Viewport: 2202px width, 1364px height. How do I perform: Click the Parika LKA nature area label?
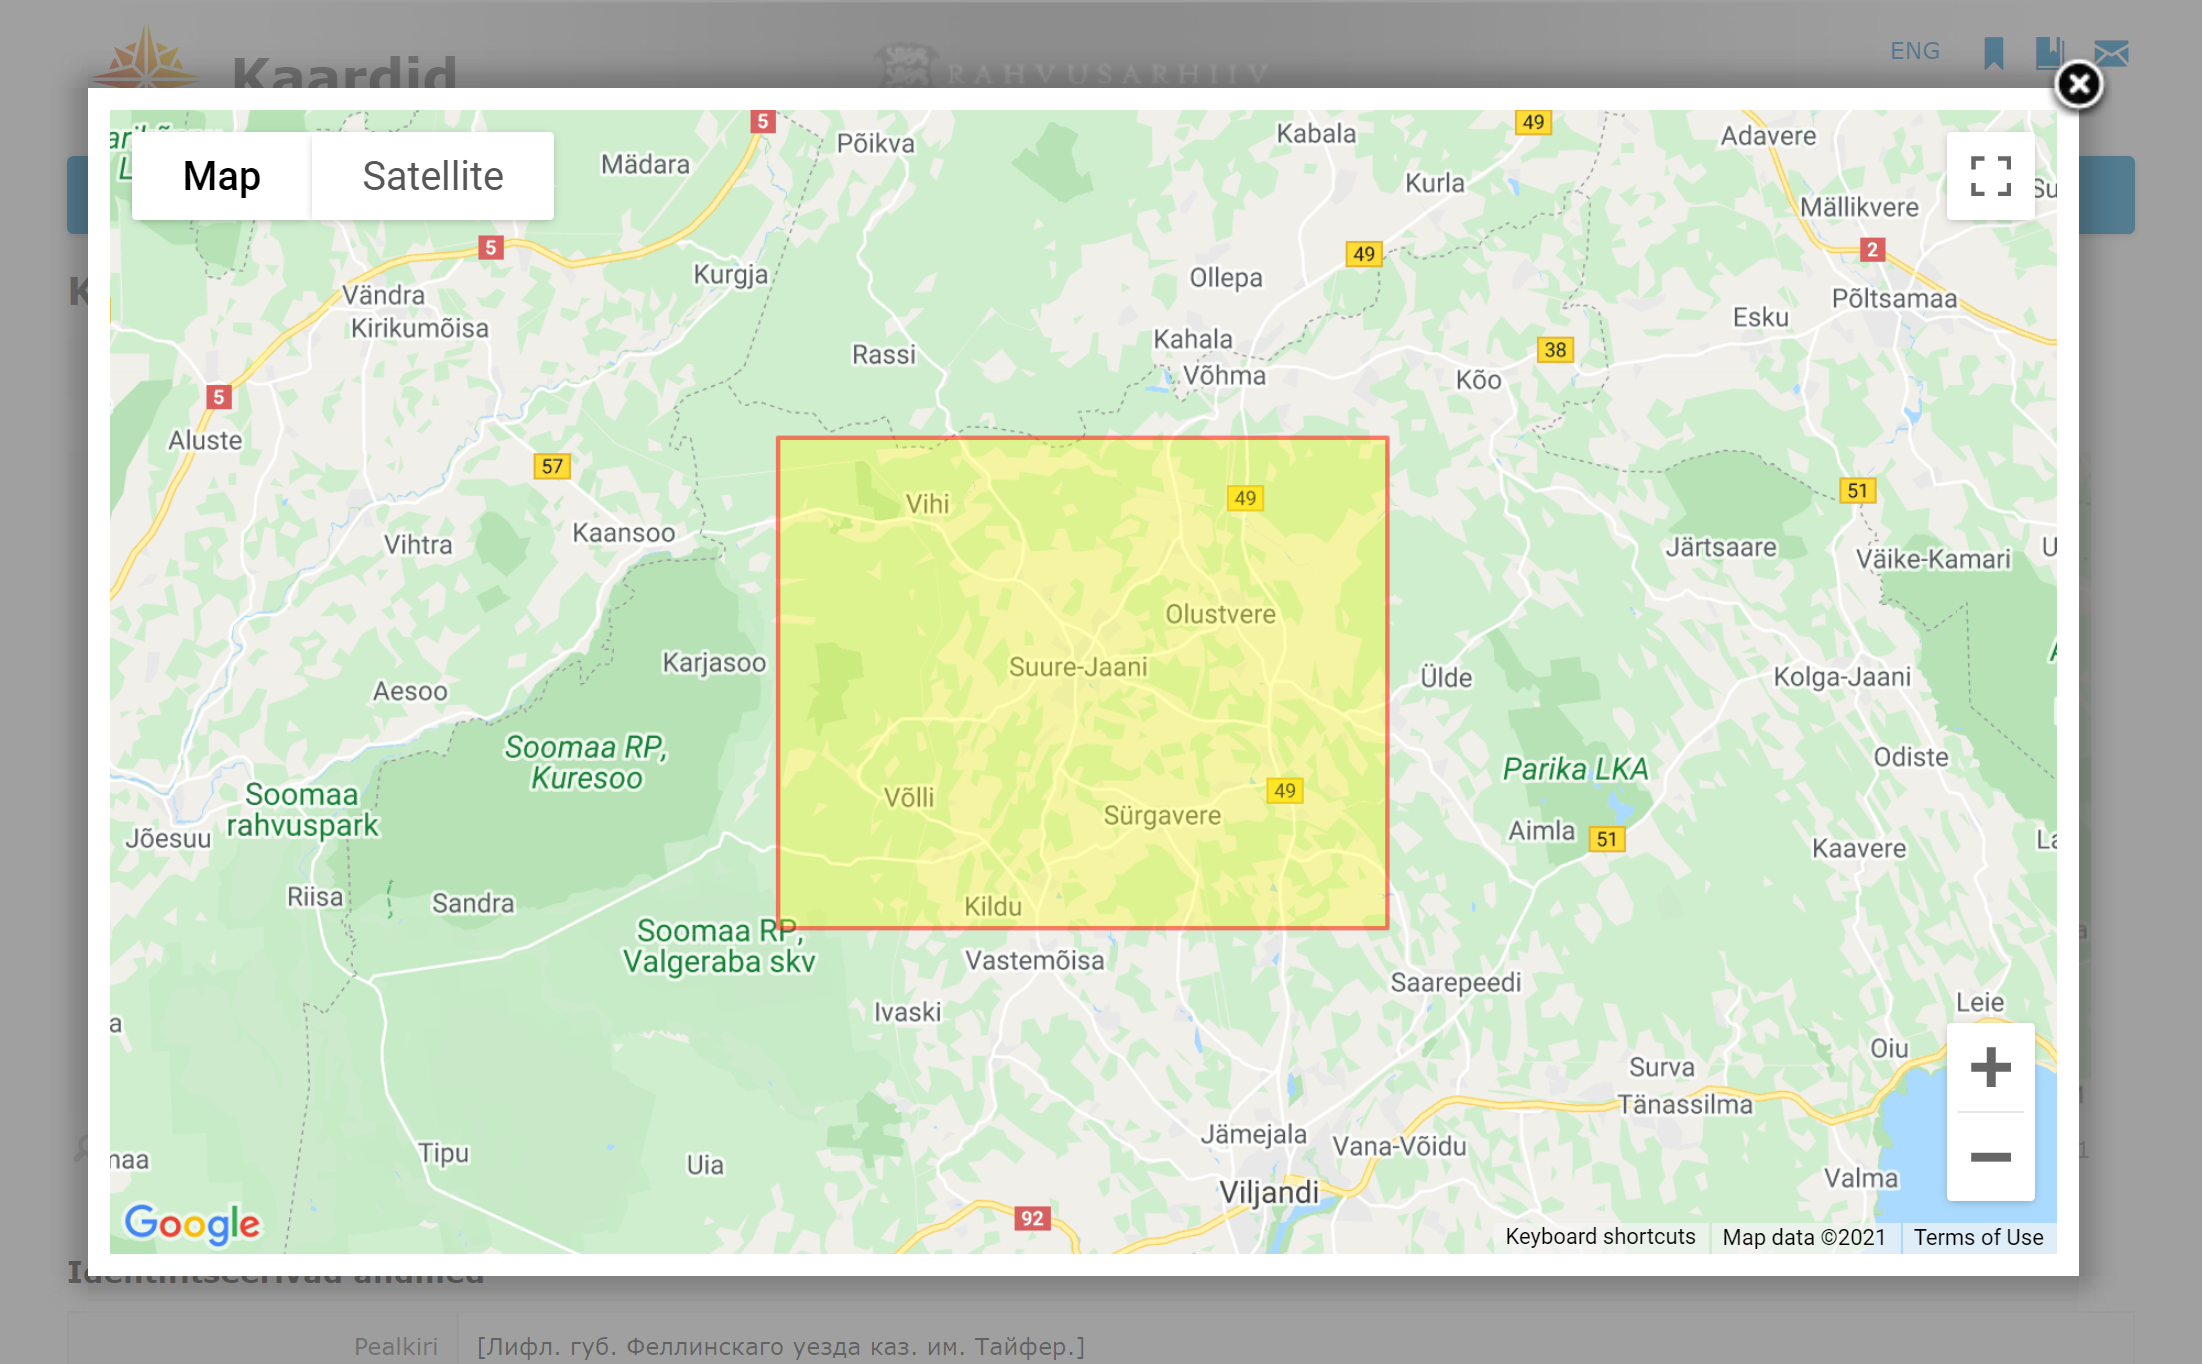click(1575, 769)
